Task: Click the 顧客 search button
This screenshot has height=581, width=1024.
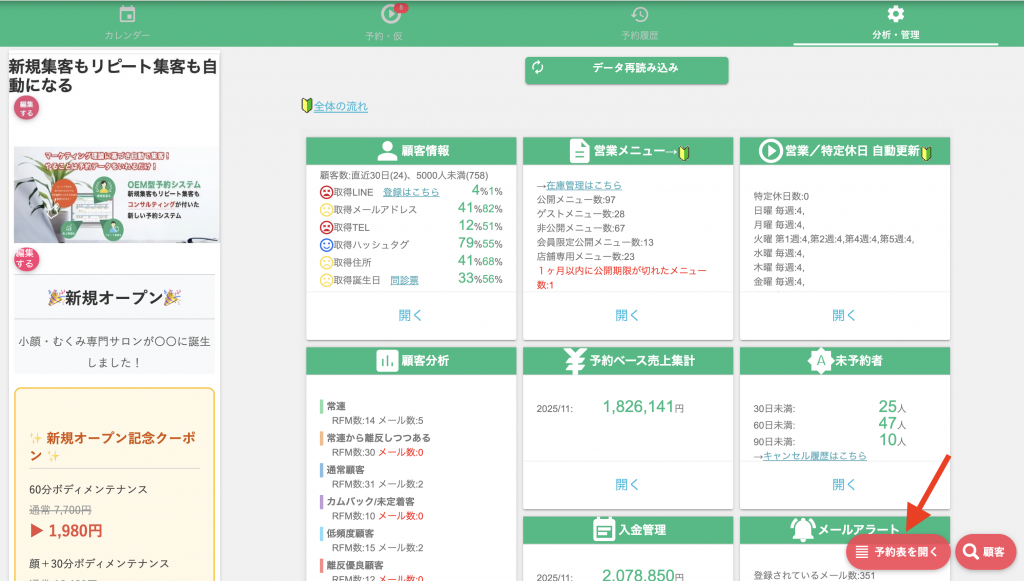Action: point(985,551)
